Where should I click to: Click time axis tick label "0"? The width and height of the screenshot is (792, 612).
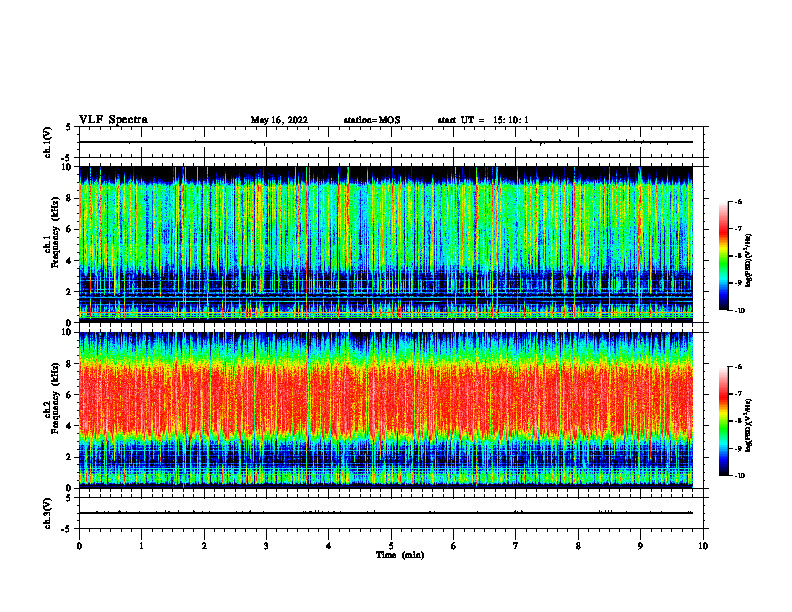79,546
